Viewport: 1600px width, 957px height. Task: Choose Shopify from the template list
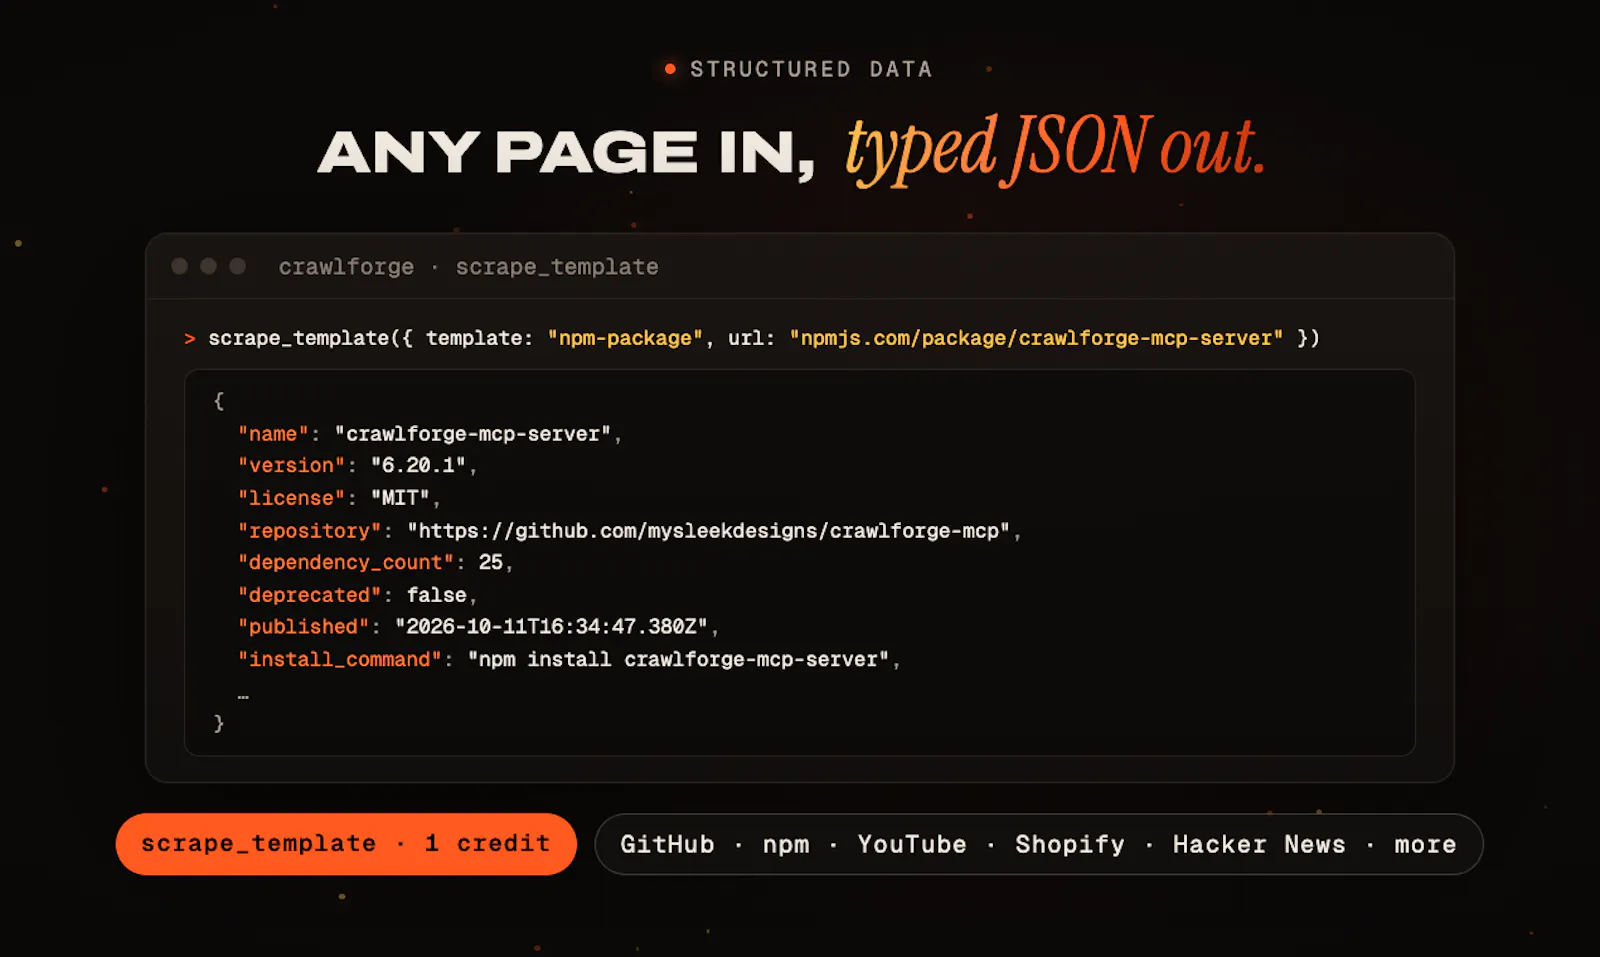pyautogui.click(x=1070, y=846)
